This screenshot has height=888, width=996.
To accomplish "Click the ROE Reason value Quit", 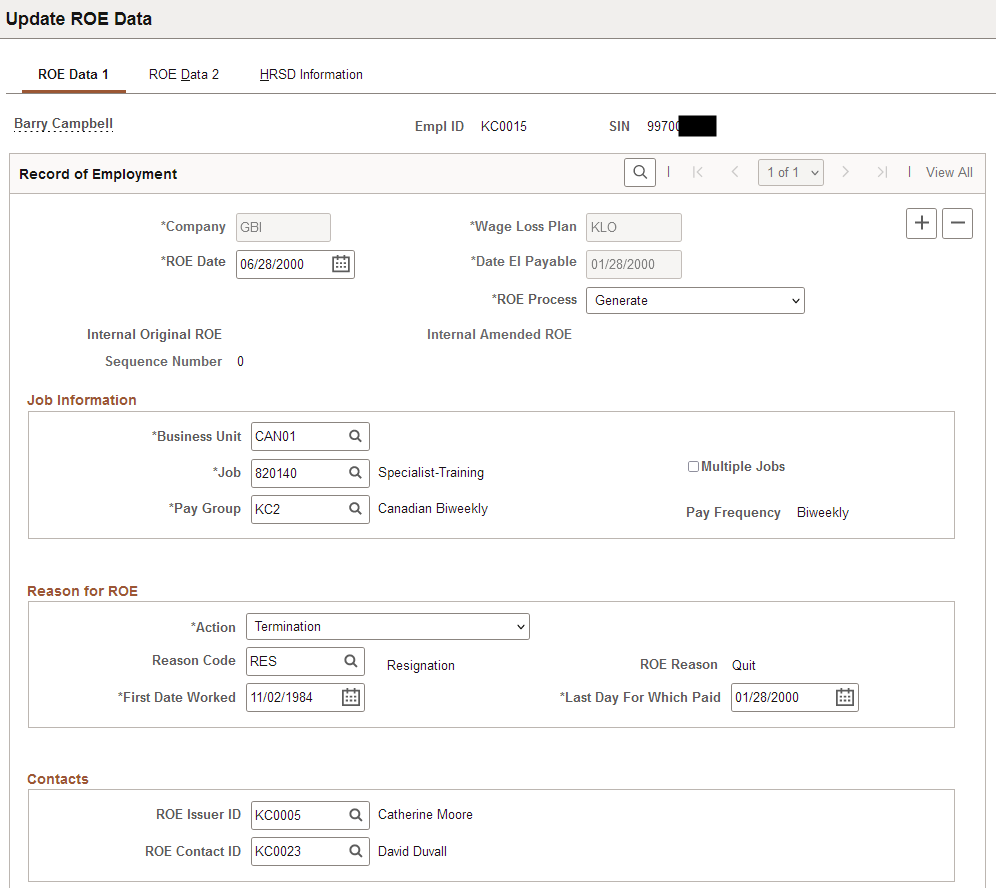I will [x=743, y=665].
